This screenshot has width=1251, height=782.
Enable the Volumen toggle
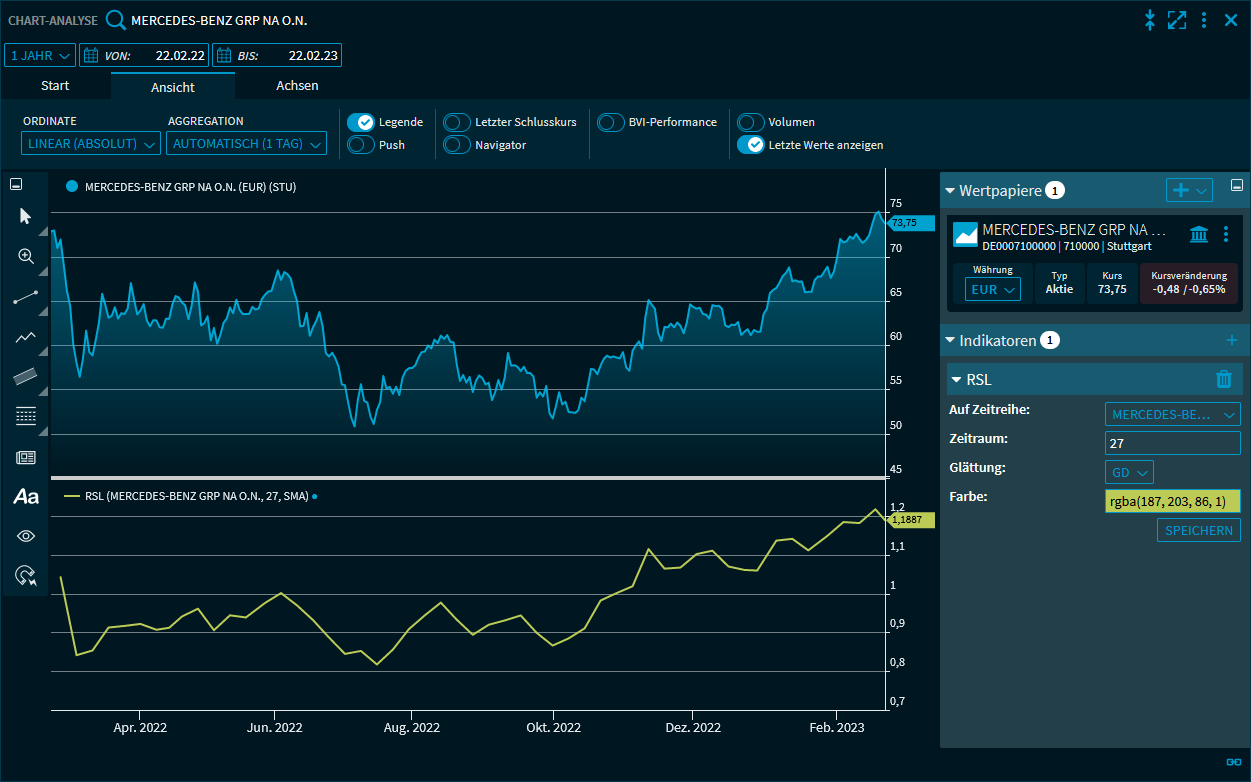(751, 122)
